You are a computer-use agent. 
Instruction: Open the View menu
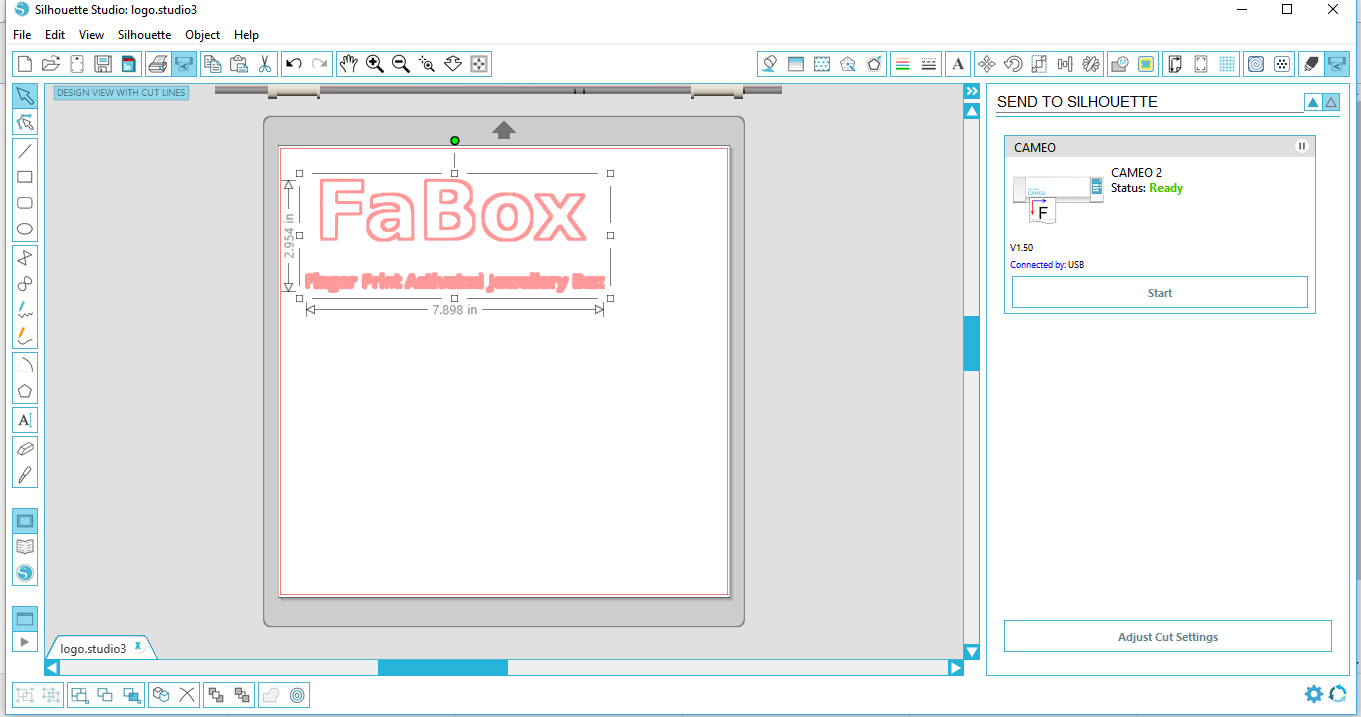(x=91, y=35)
